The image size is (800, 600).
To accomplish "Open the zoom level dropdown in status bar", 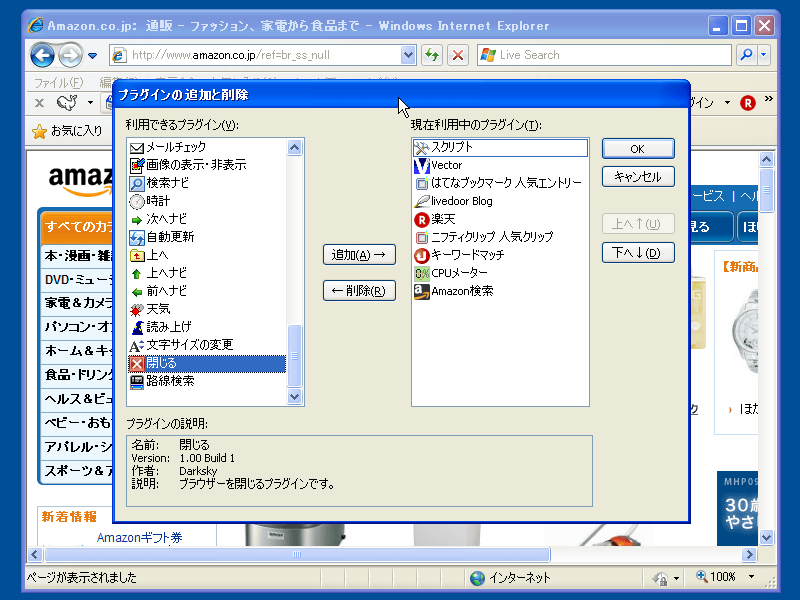I will 752,577.
